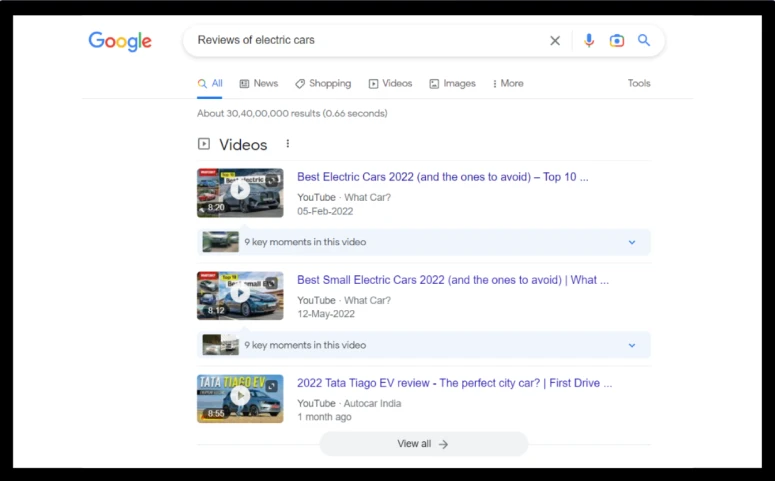Click the Videos section heading
This screenshot has height=481, width=775.
(x=243, y=145)
